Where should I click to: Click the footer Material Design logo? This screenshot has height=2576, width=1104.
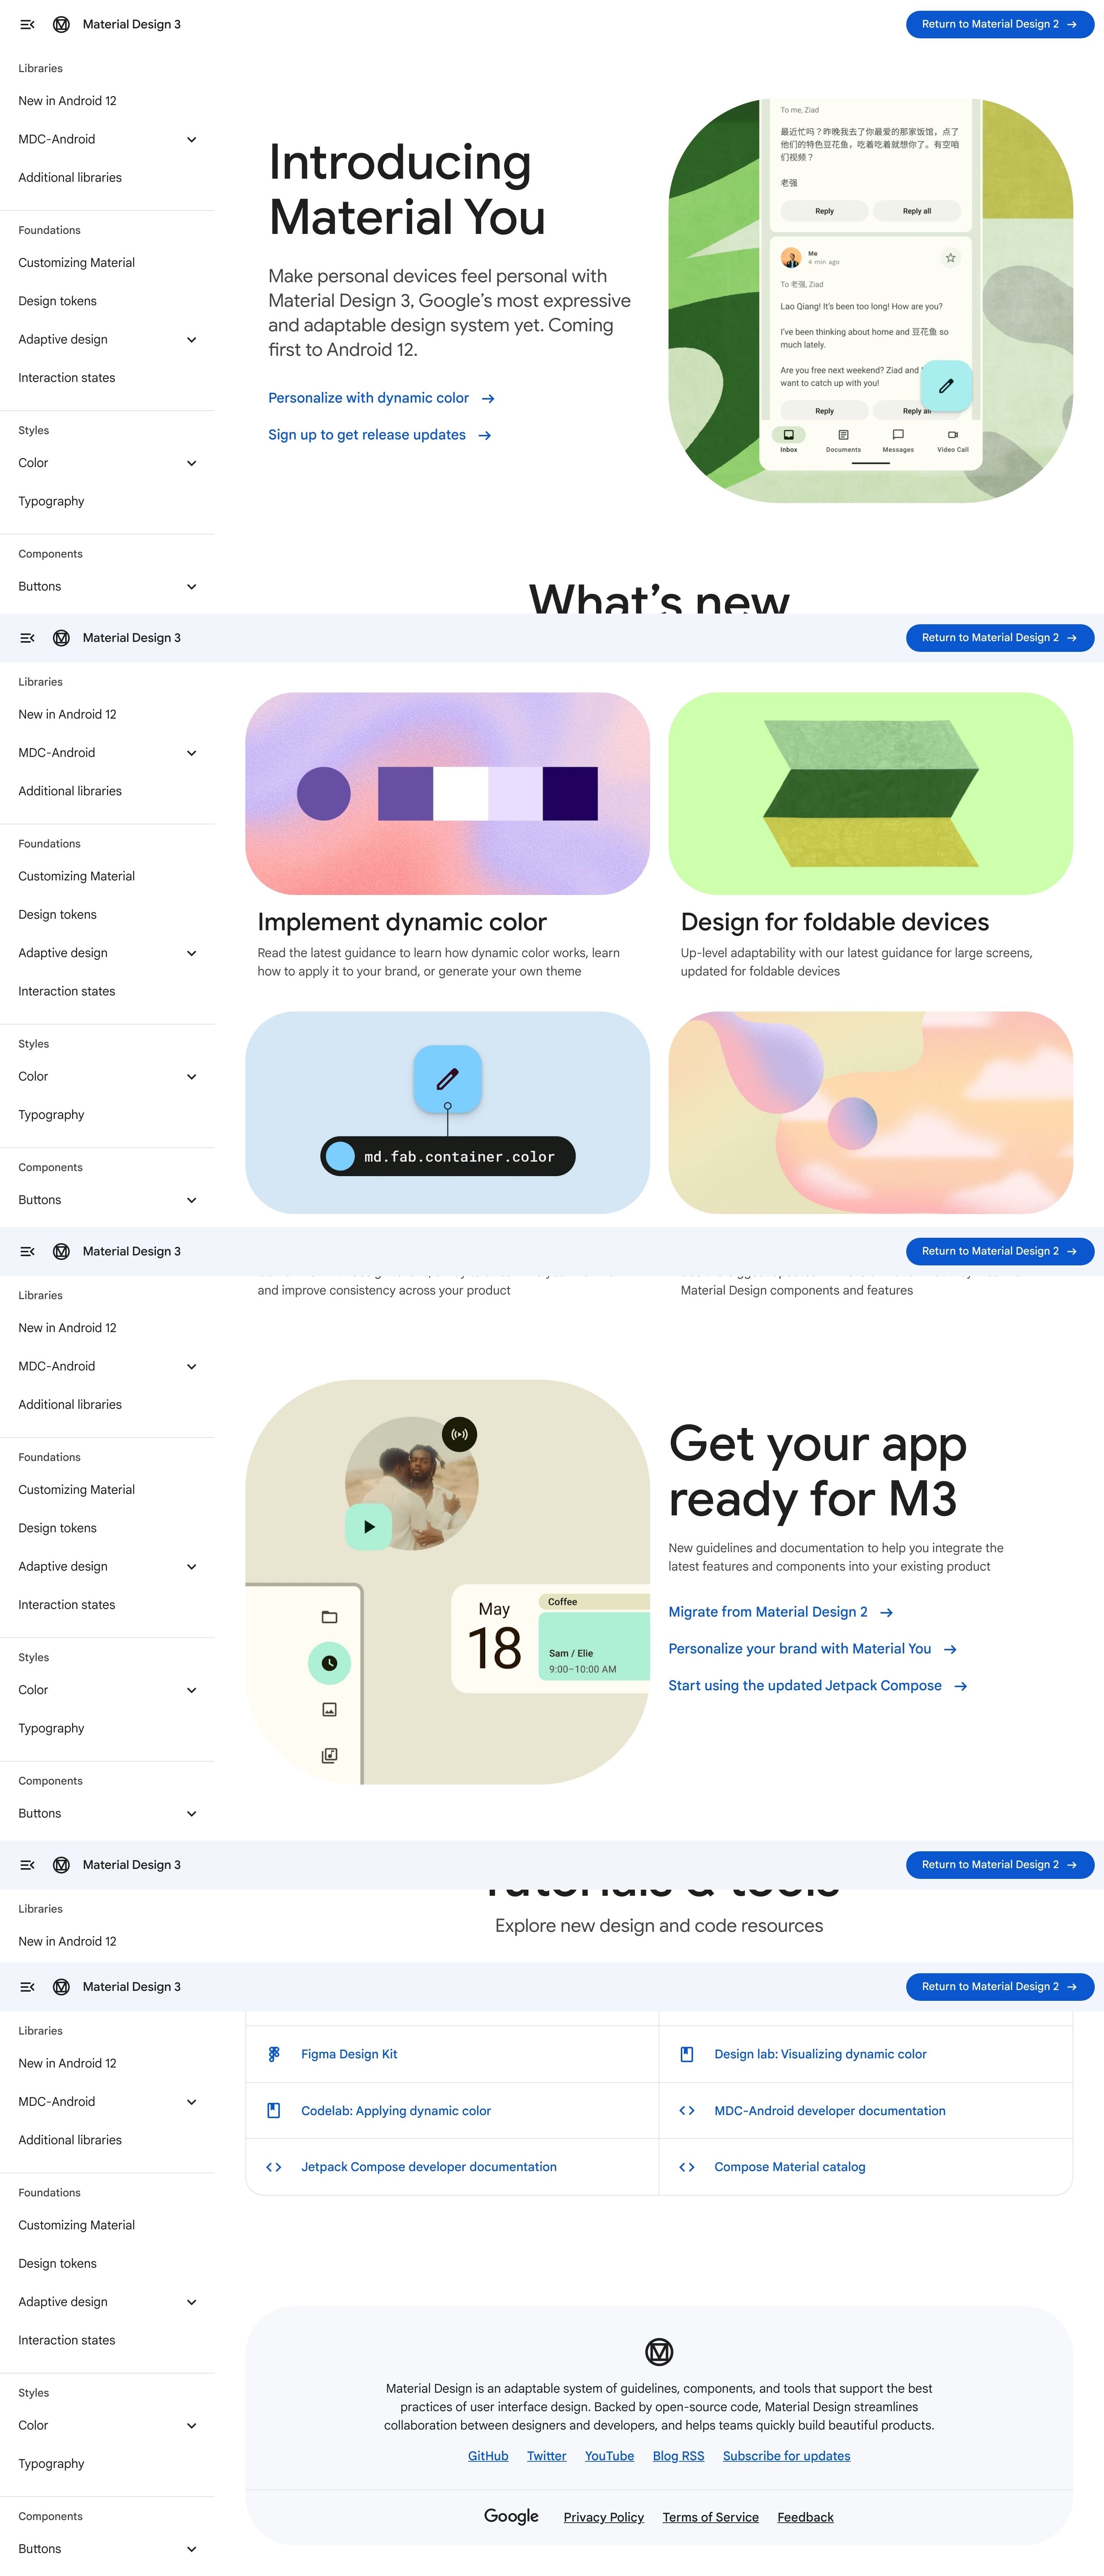click(659, 2351)
